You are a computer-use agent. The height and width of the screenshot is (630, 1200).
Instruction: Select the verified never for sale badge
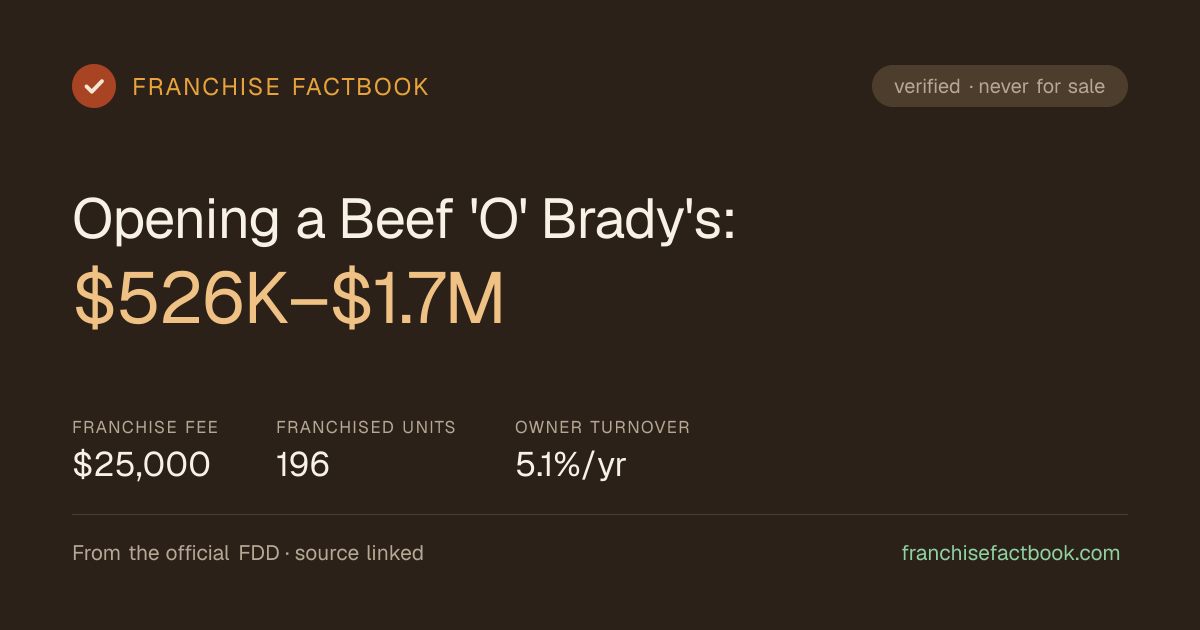pos(1000,86)
